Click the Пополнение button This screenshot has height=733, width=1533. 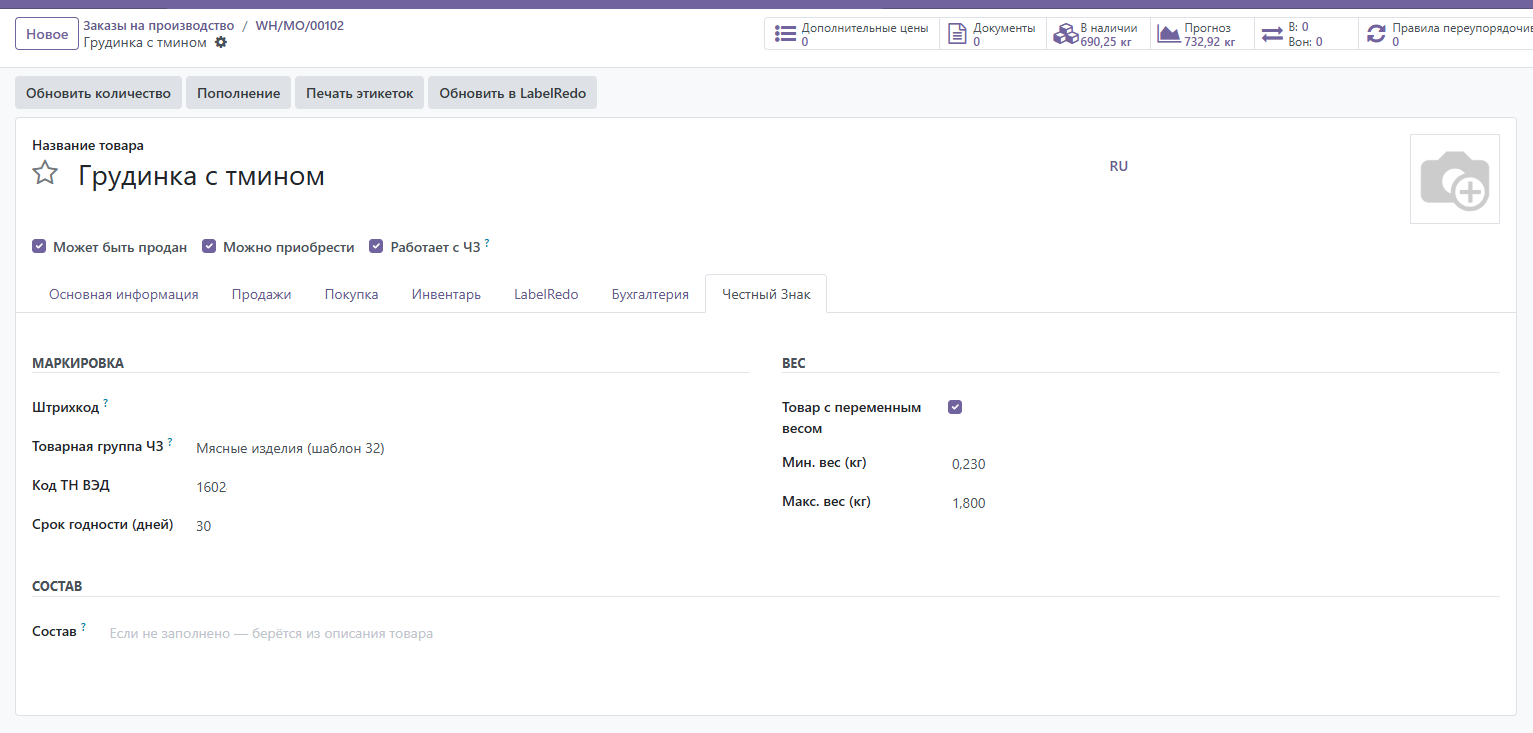238,93
